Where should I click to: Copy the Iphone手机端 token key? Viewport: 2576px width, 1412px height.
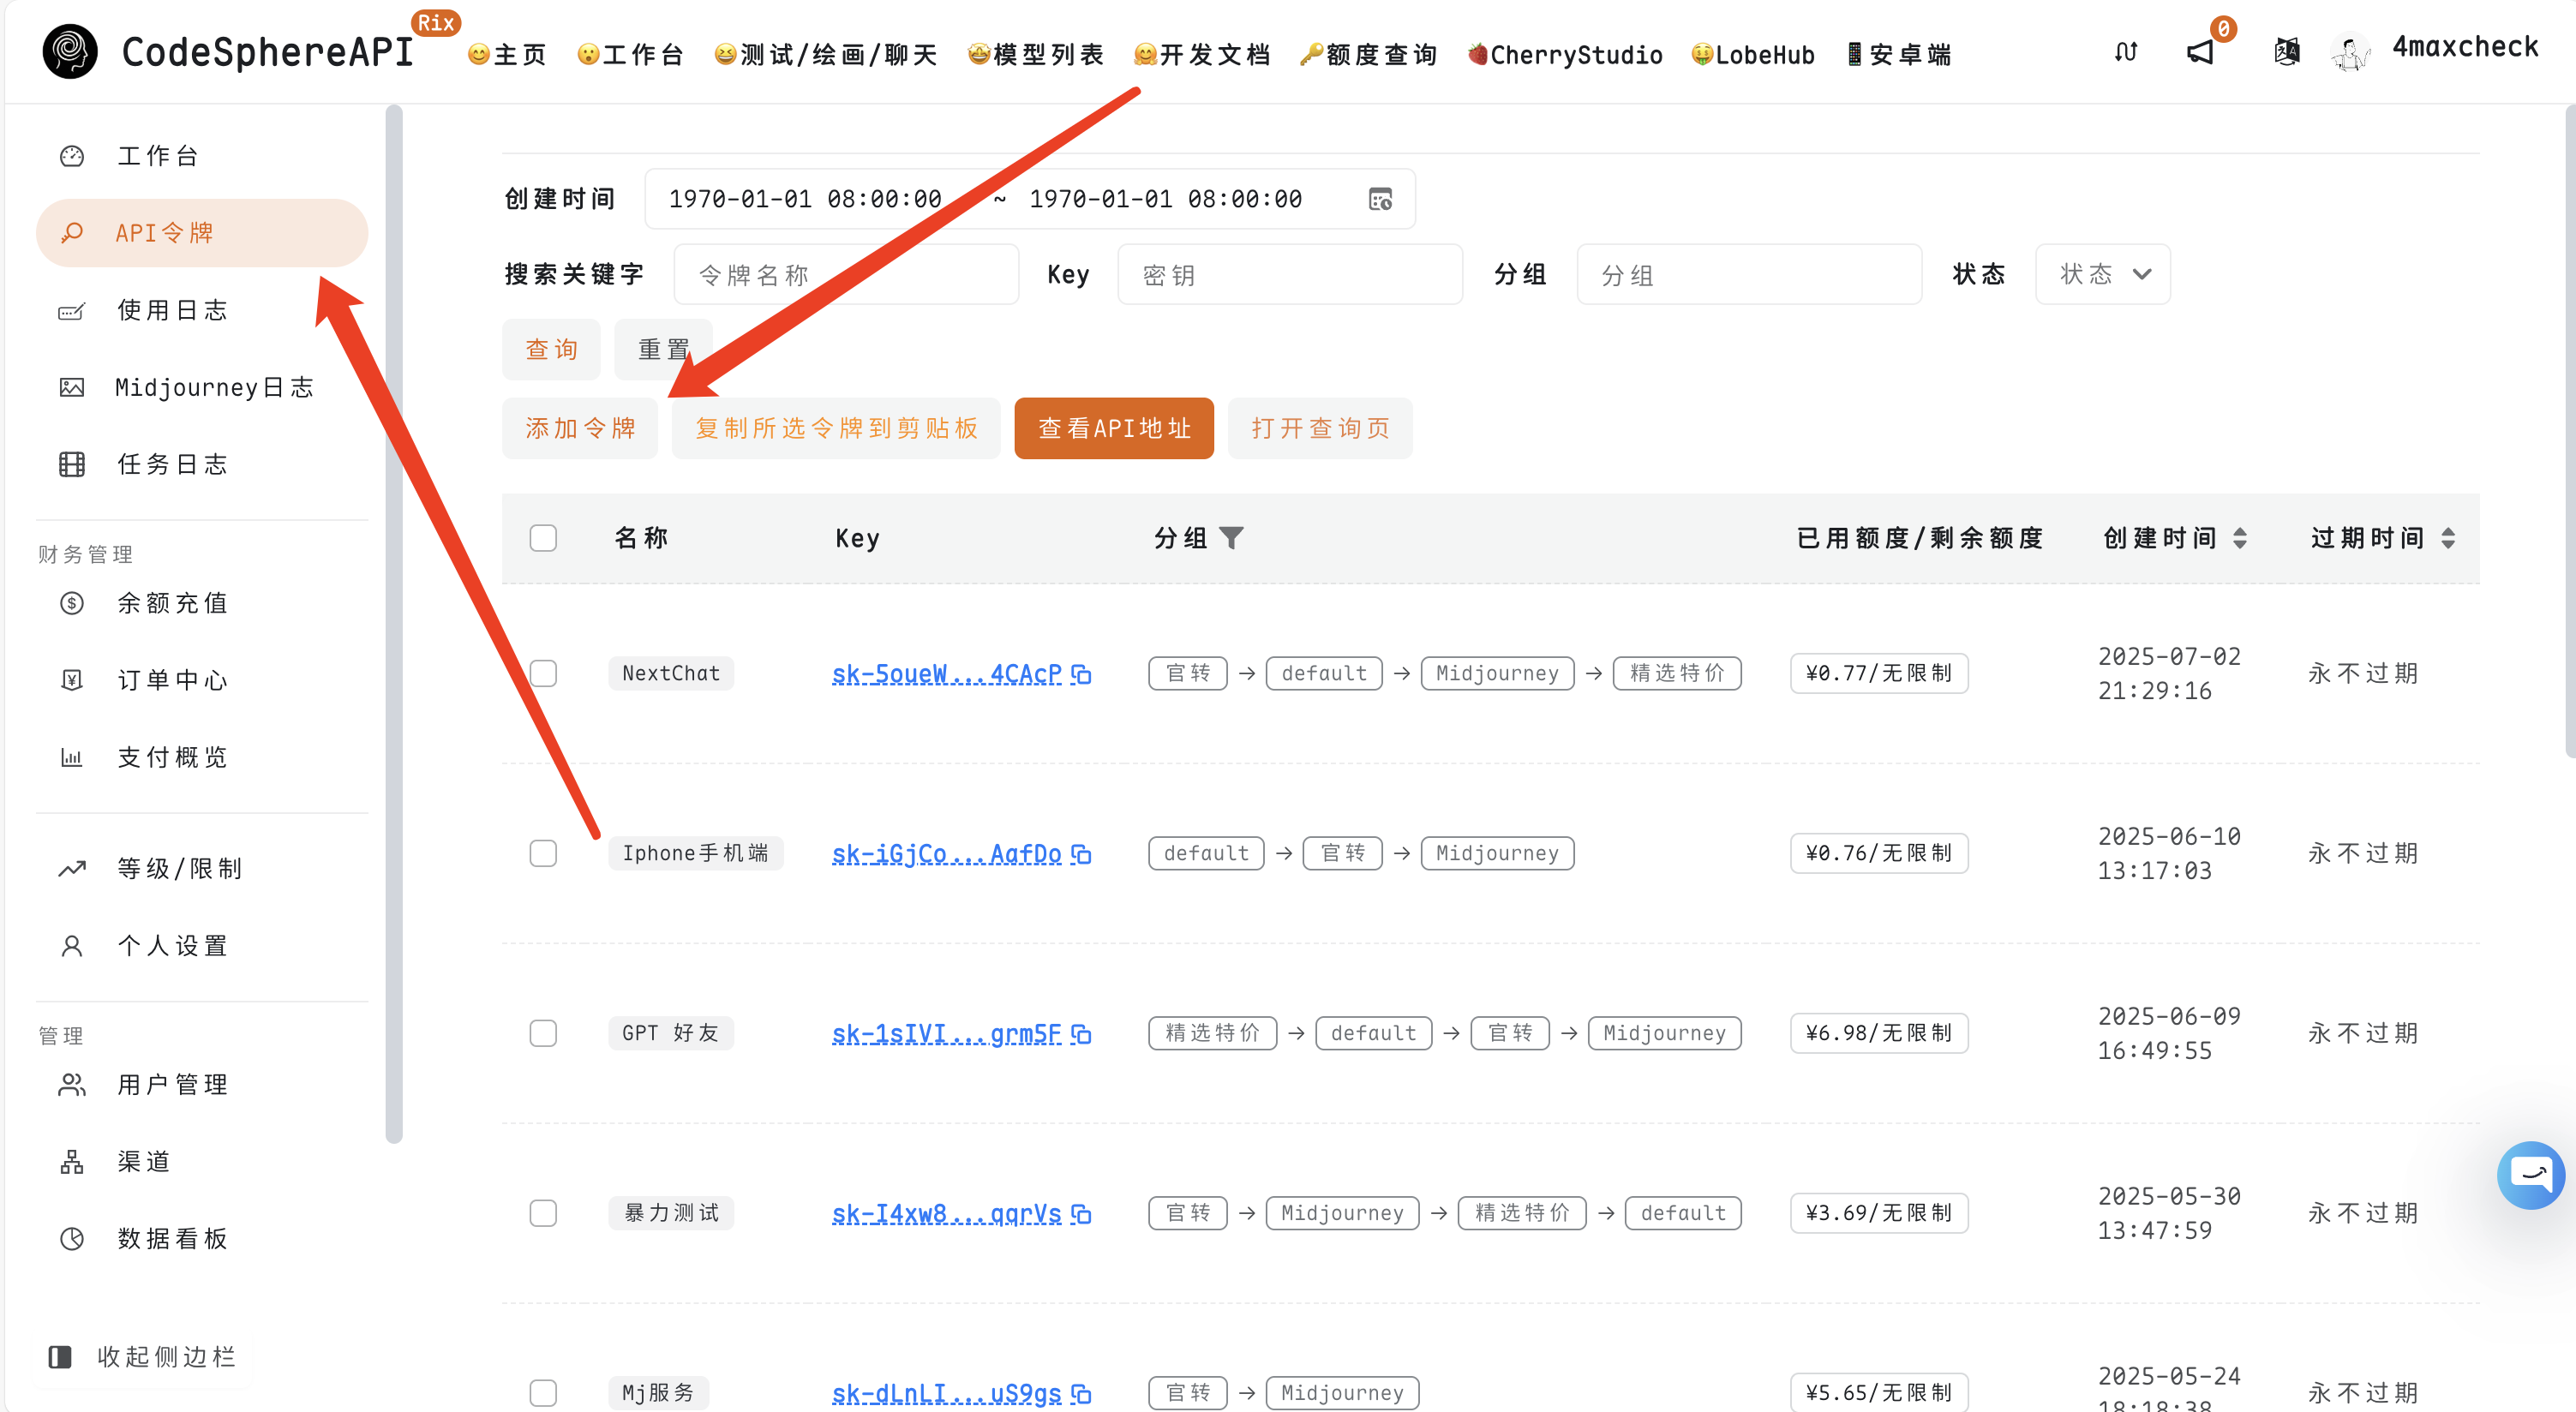coord(1081,854)
